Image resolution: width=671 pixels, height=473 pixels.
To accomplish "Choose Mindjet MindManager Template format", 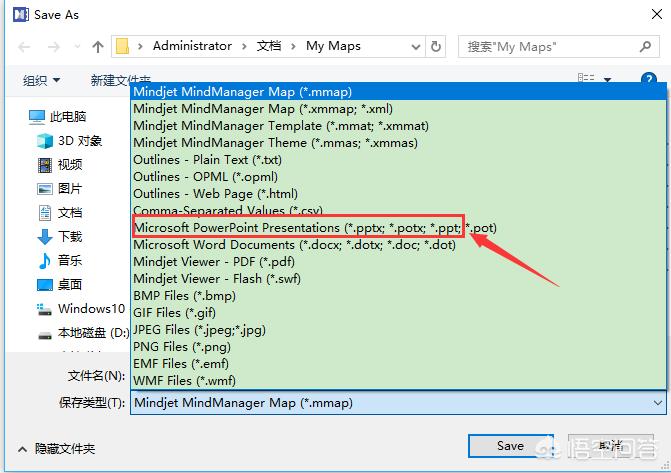I will (398, 126).
